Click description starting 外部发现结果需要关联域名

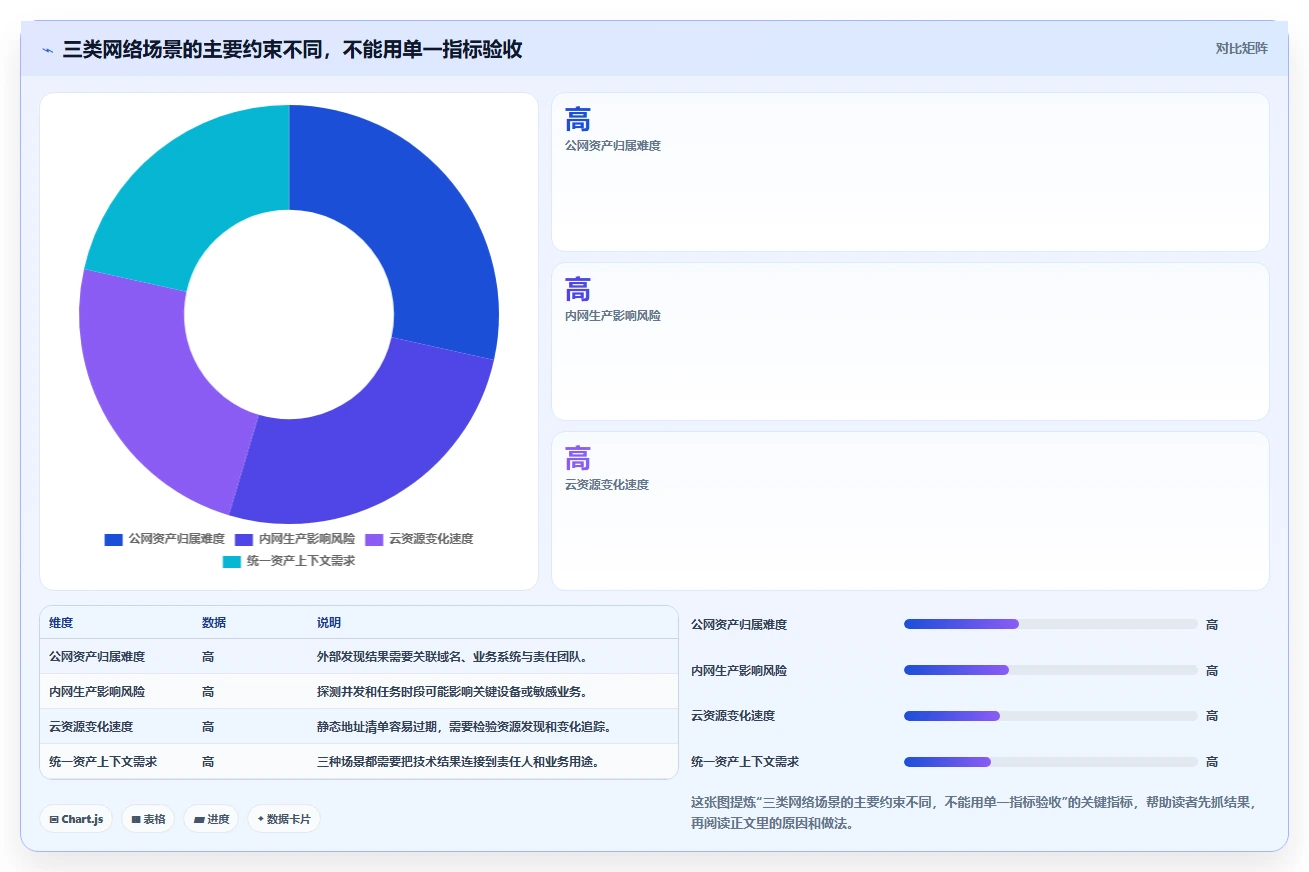[x=452, y=657]
